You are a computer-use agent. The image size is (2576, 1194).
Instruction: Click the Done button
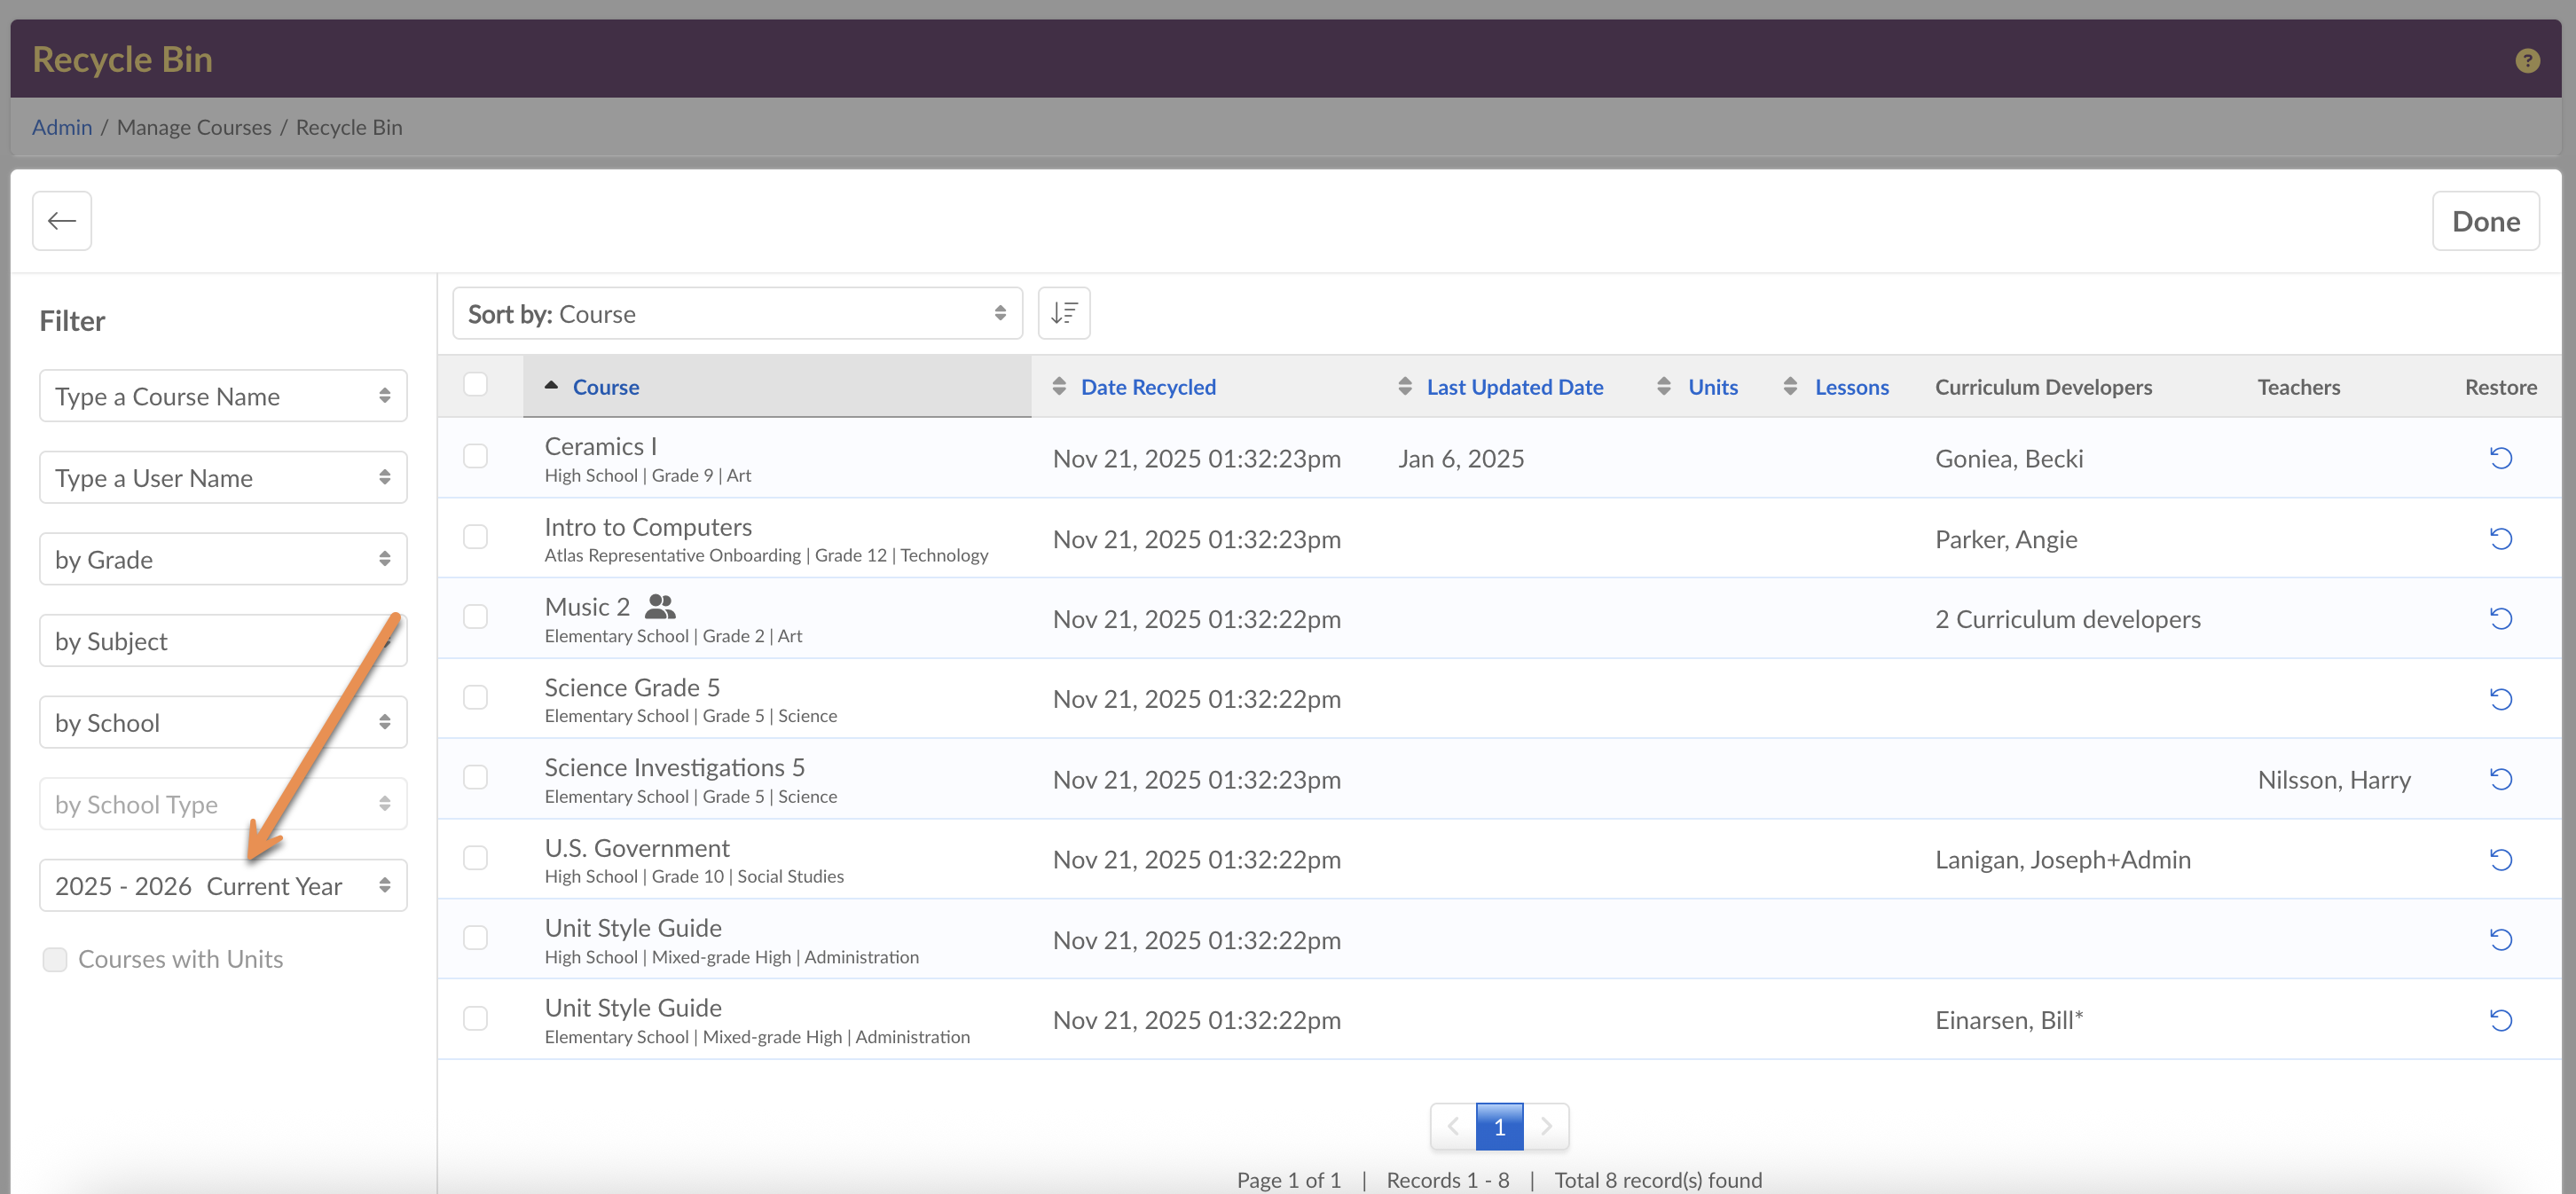(2485, 221)
